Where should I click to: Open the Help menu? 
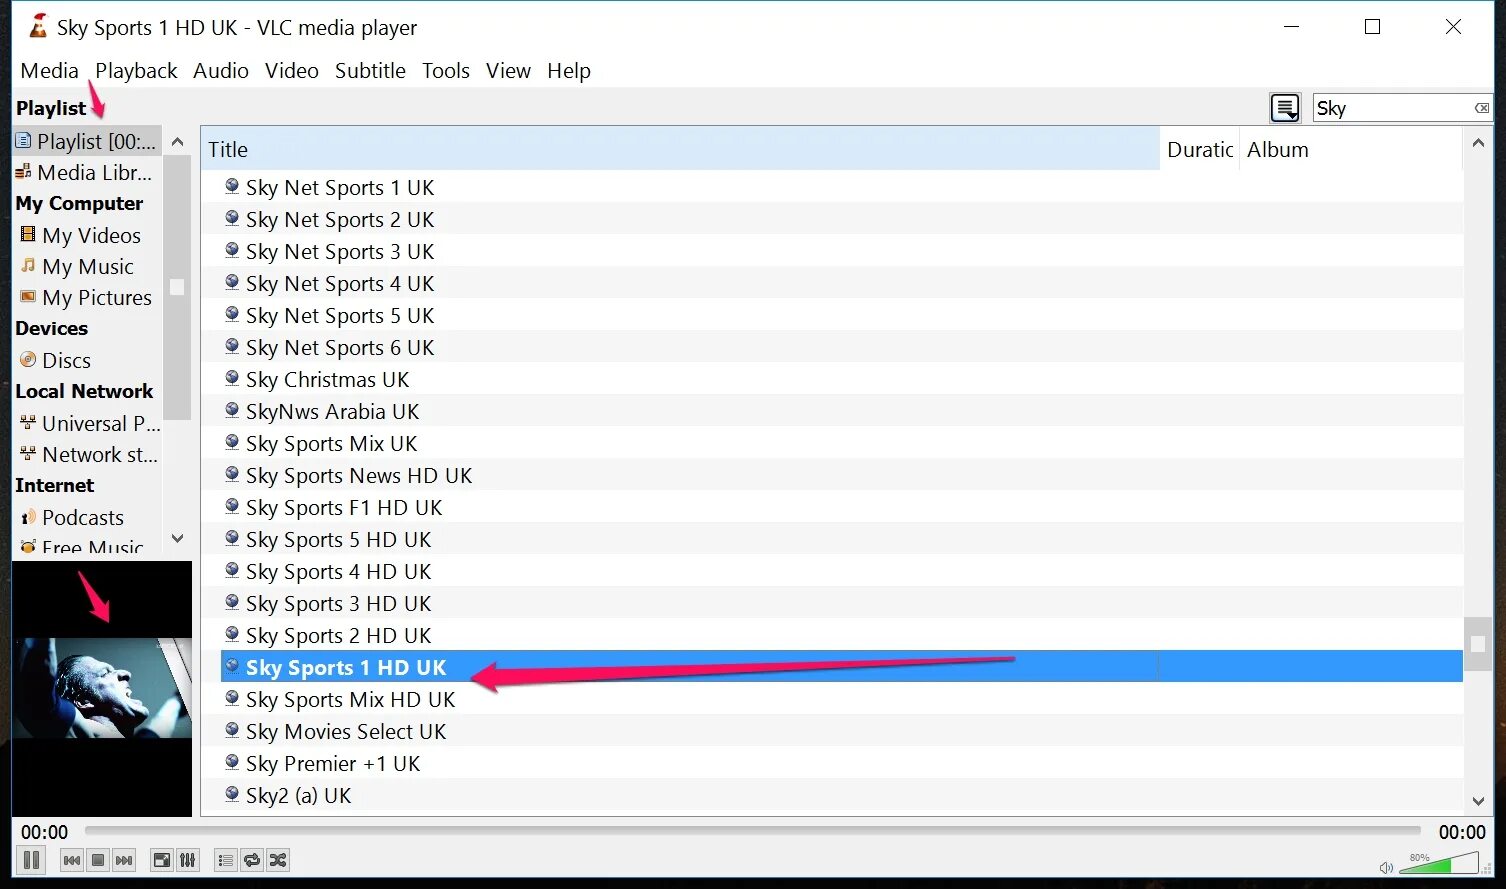[x=569, y=71]
